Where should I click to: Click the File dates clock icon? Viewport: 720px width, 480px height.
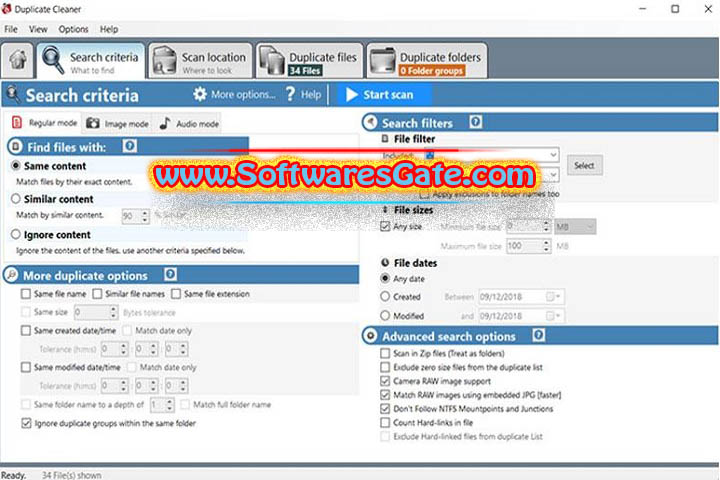385,262
